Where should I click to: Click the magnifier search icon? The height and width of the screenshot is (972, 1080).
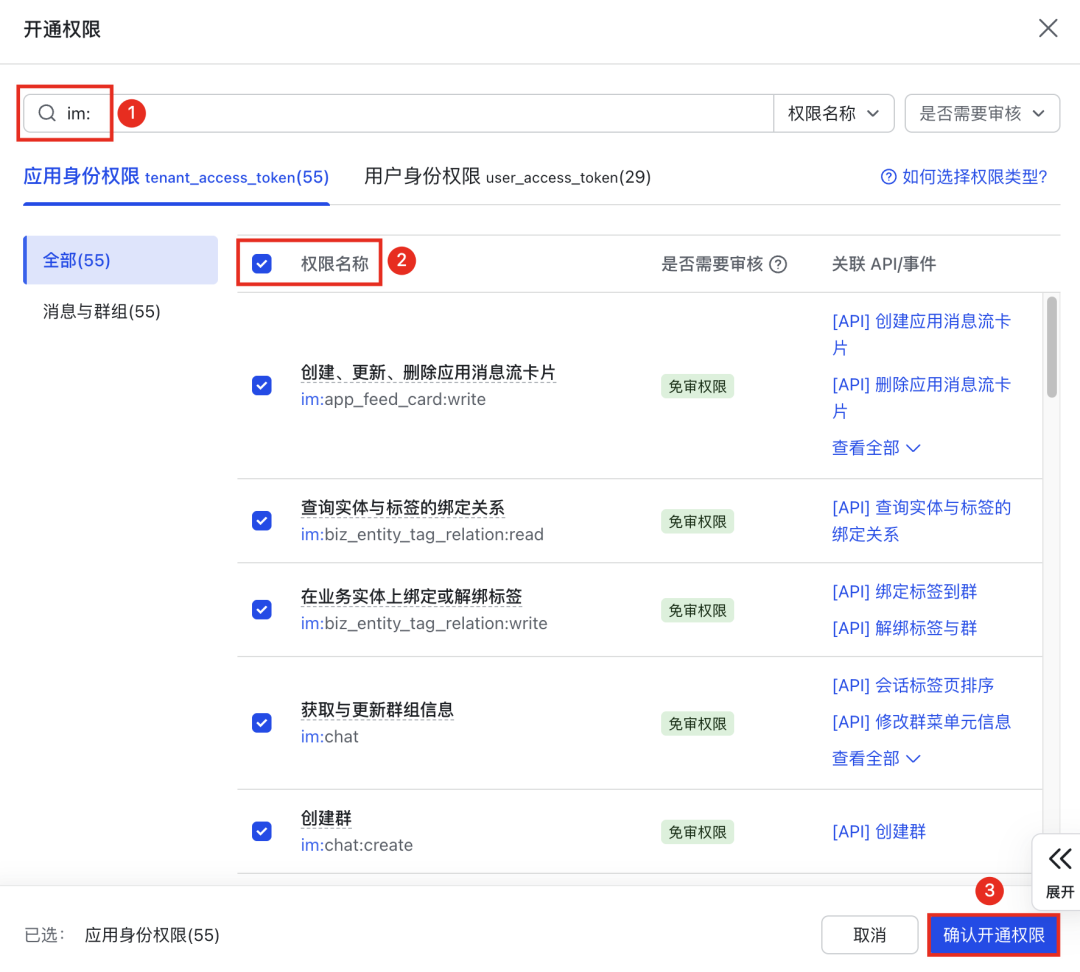click(47, 113)
